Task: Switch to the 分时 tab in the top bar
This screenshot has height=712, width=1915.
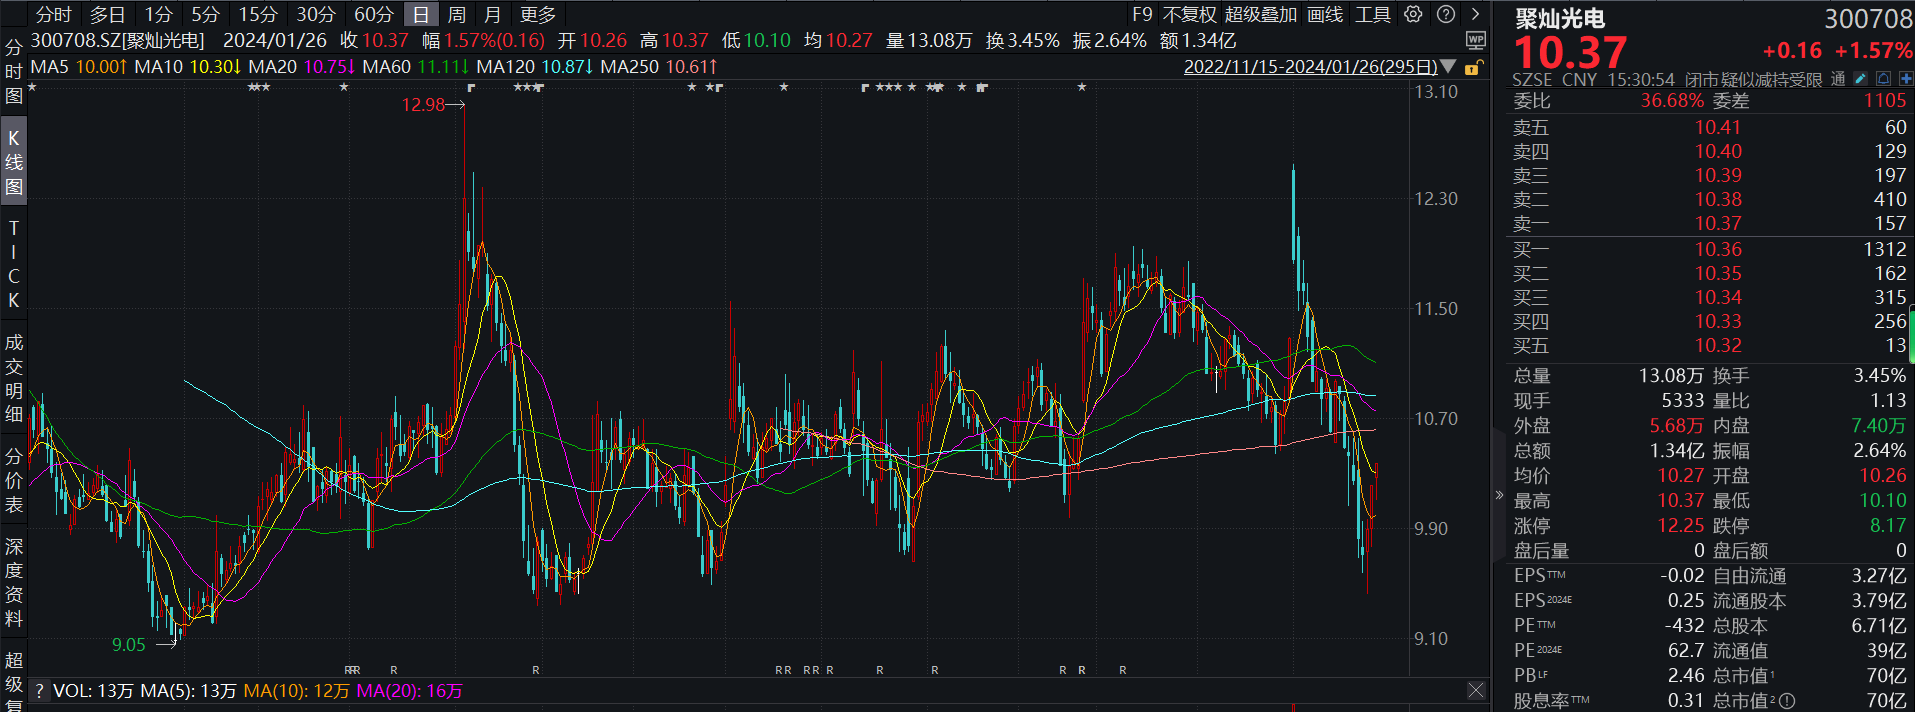Action: pos(54,14)
